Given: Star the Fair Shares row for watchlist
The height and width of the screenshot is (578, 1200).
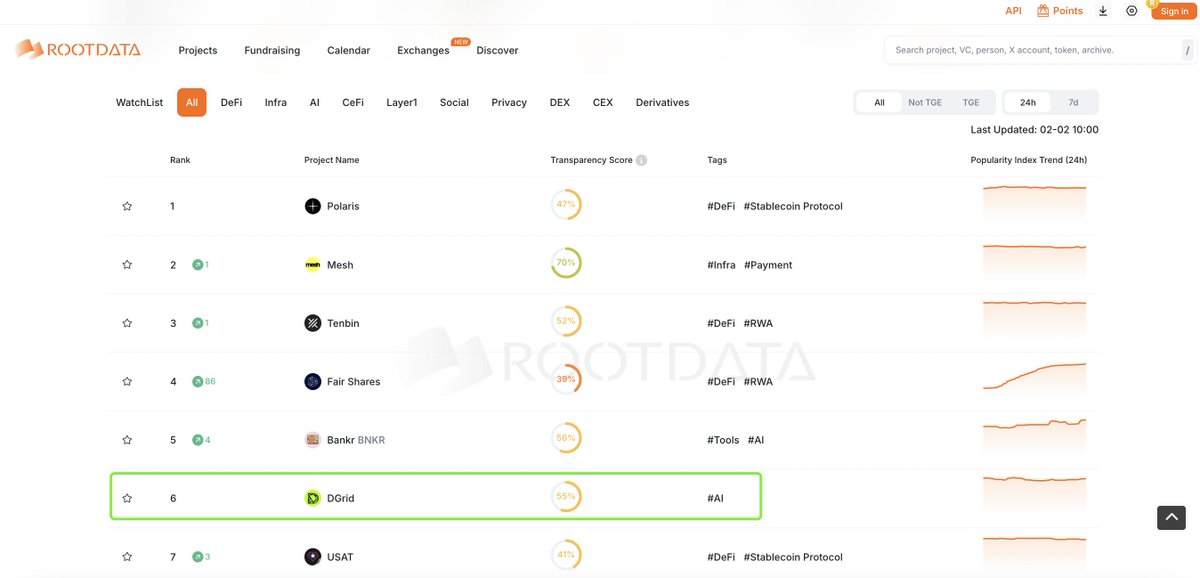Looking at the screenshot, I should click(127, 381).
